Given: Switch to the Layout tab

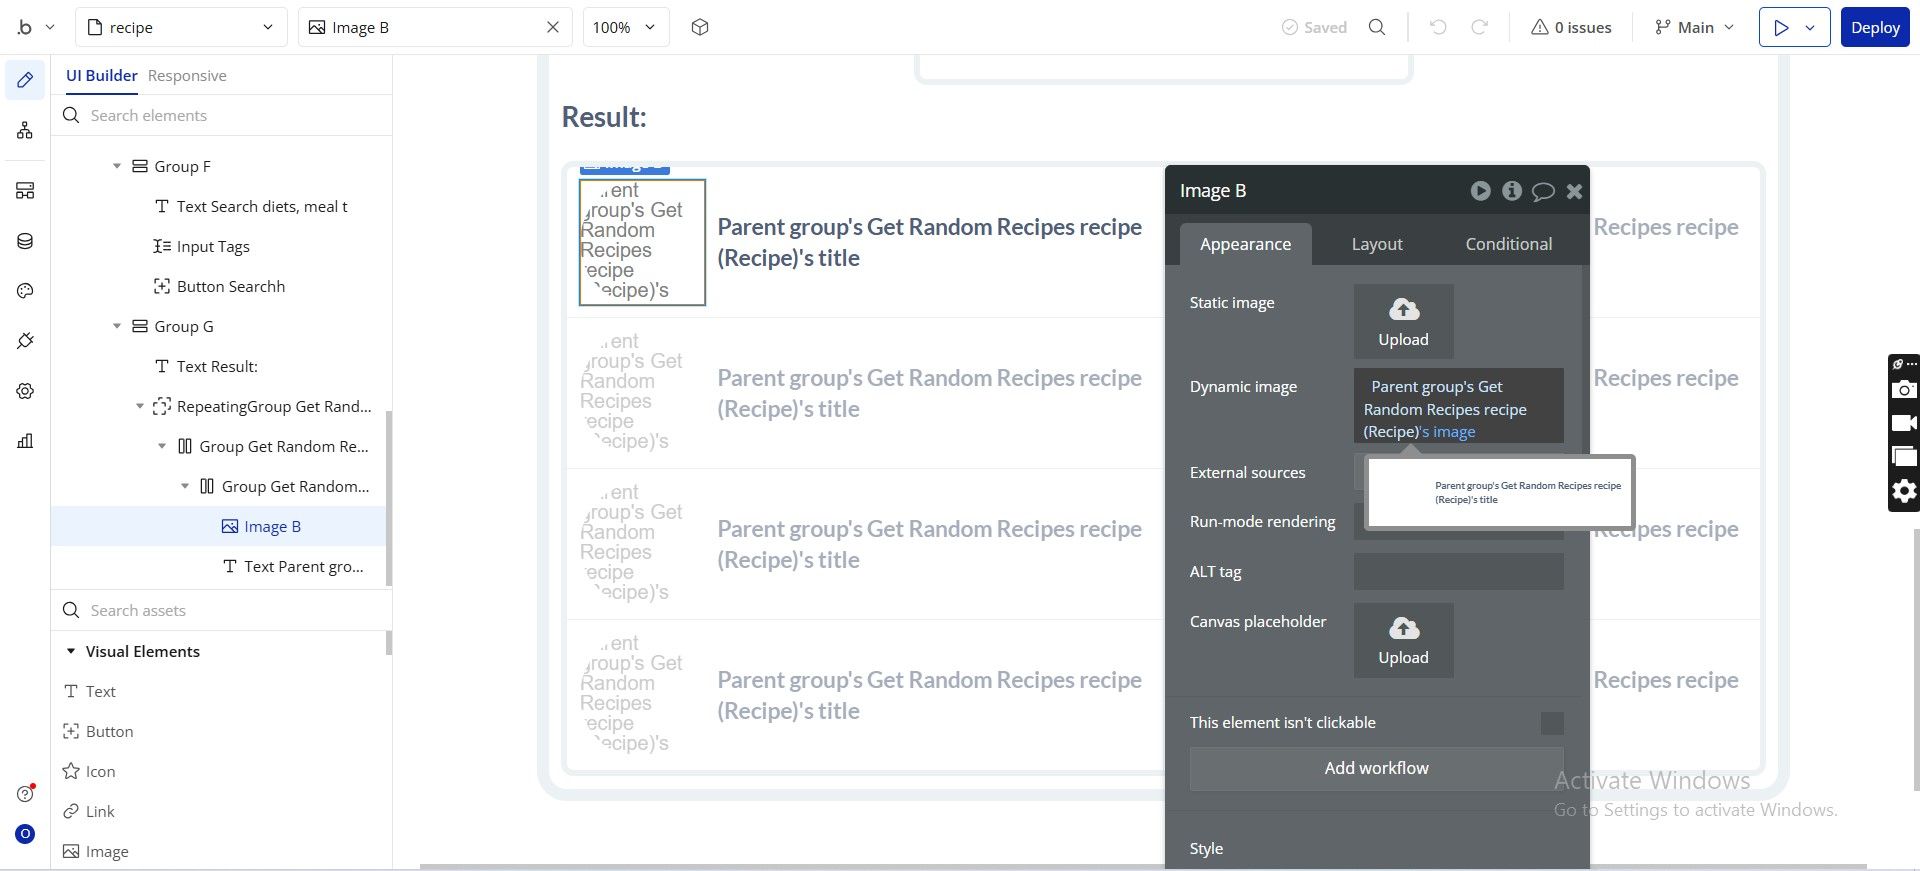Looking at the screenshot, I should pyautogui.click(x=1377, y=244).
